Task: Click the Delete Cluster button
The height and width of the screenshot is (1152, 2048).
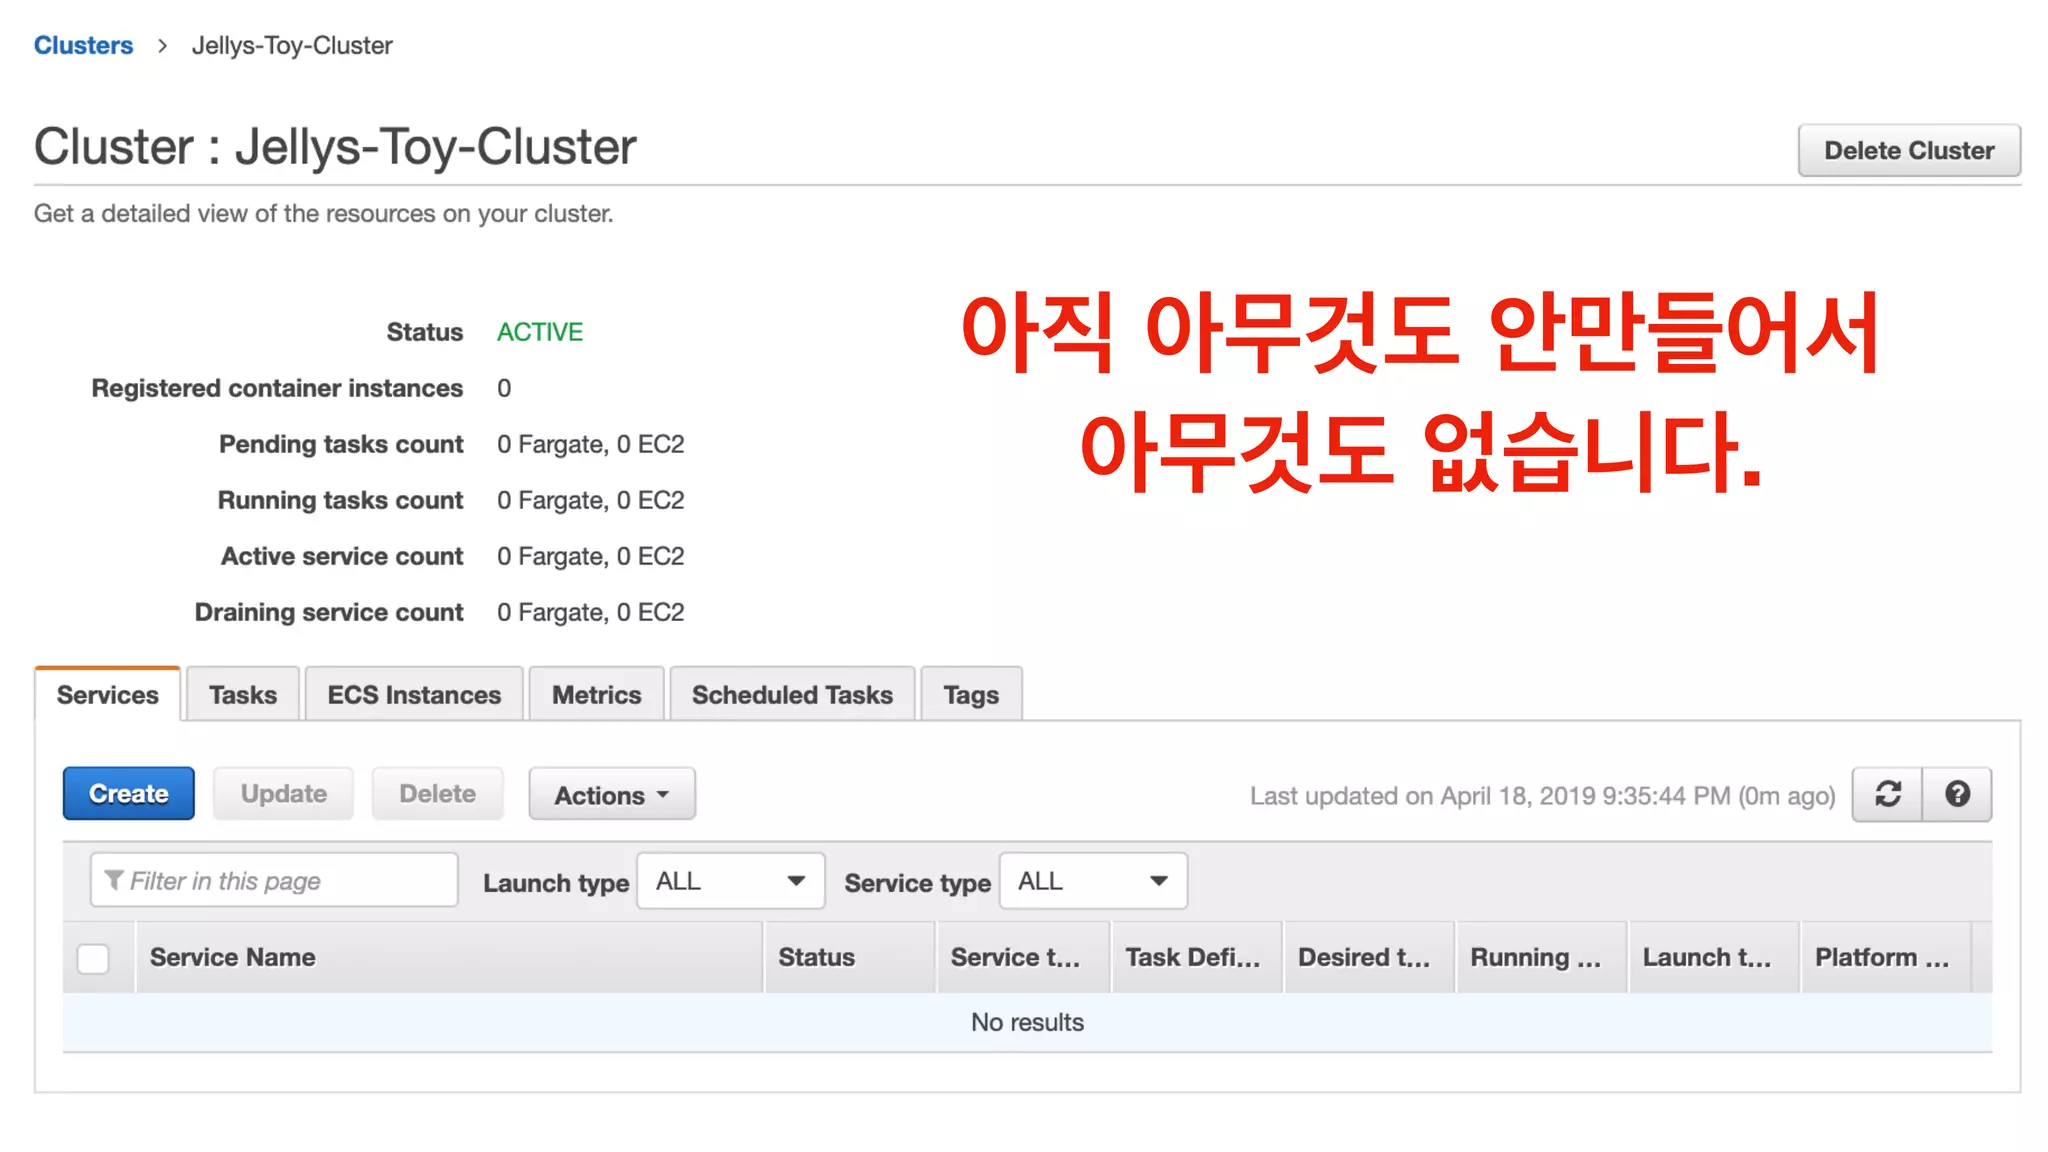Action: click(1908, 151)
